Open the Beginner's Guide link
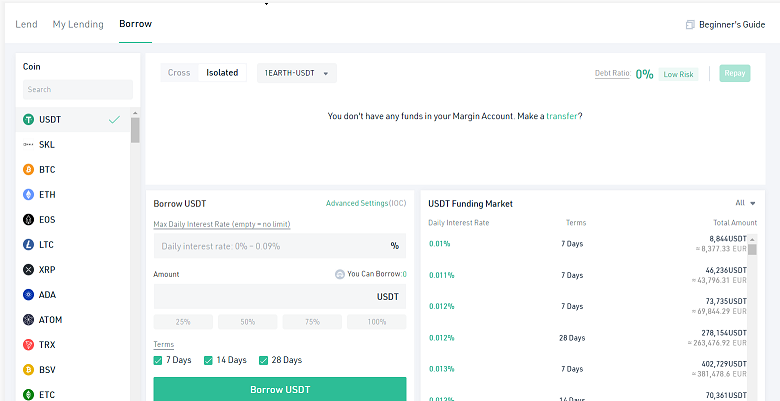 pyautogui.click(x=732, y=24)
